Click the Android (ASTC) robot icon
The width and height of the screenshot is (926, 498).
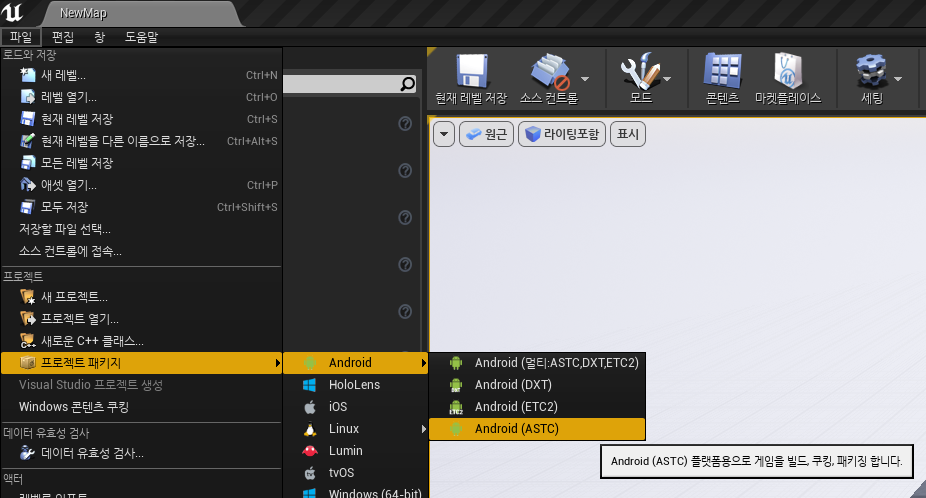coord(456,429)
